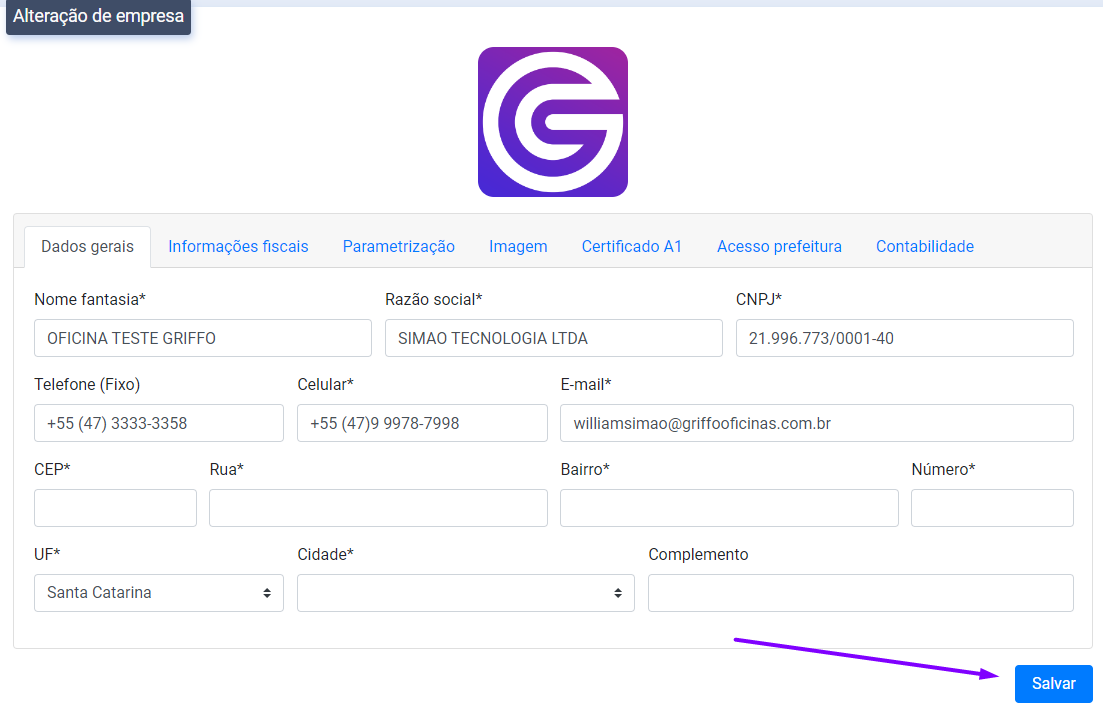Open the Parametrização tab
This screenshot has height=714, width=1103.
[x=398, y=247]
